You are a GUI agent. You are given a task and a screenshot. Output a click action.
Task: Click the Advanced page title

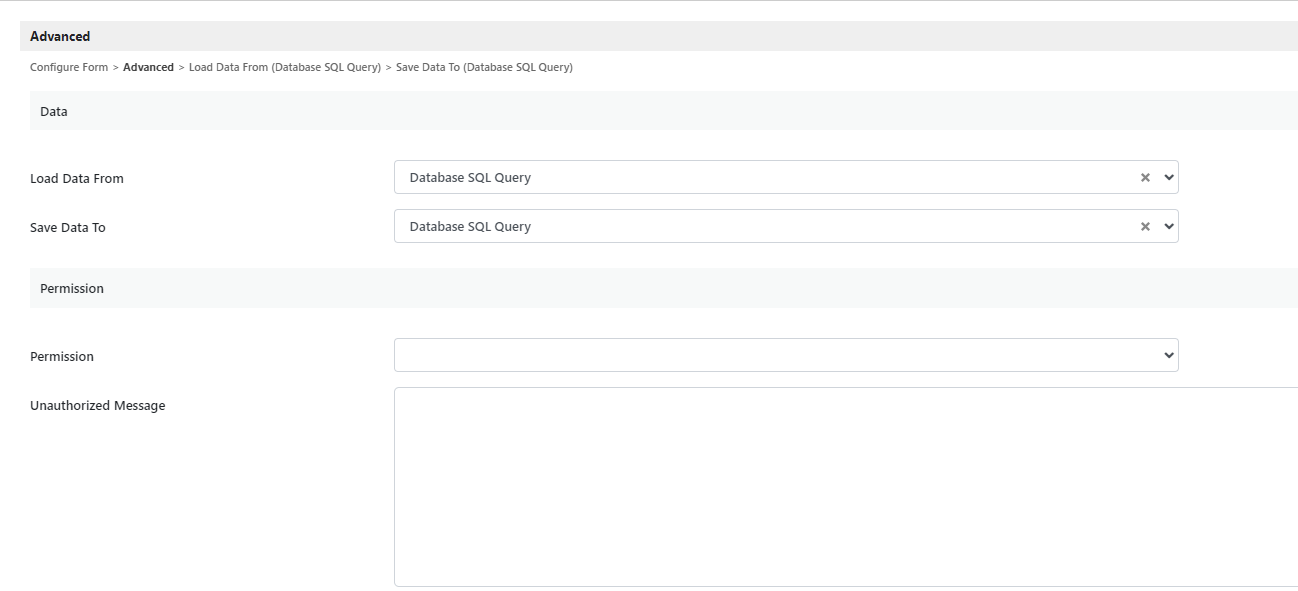click(60, 37)
